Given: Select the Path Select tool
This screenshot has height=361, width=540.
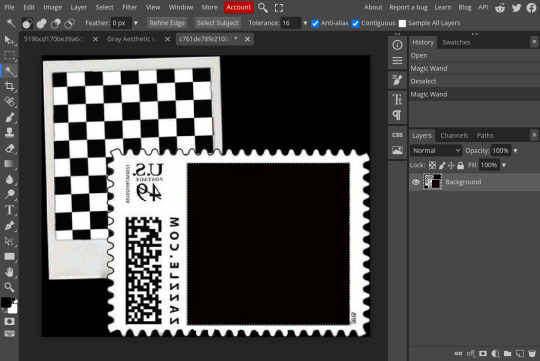Looking at the screenshot, I should click(x=9, y=241).
